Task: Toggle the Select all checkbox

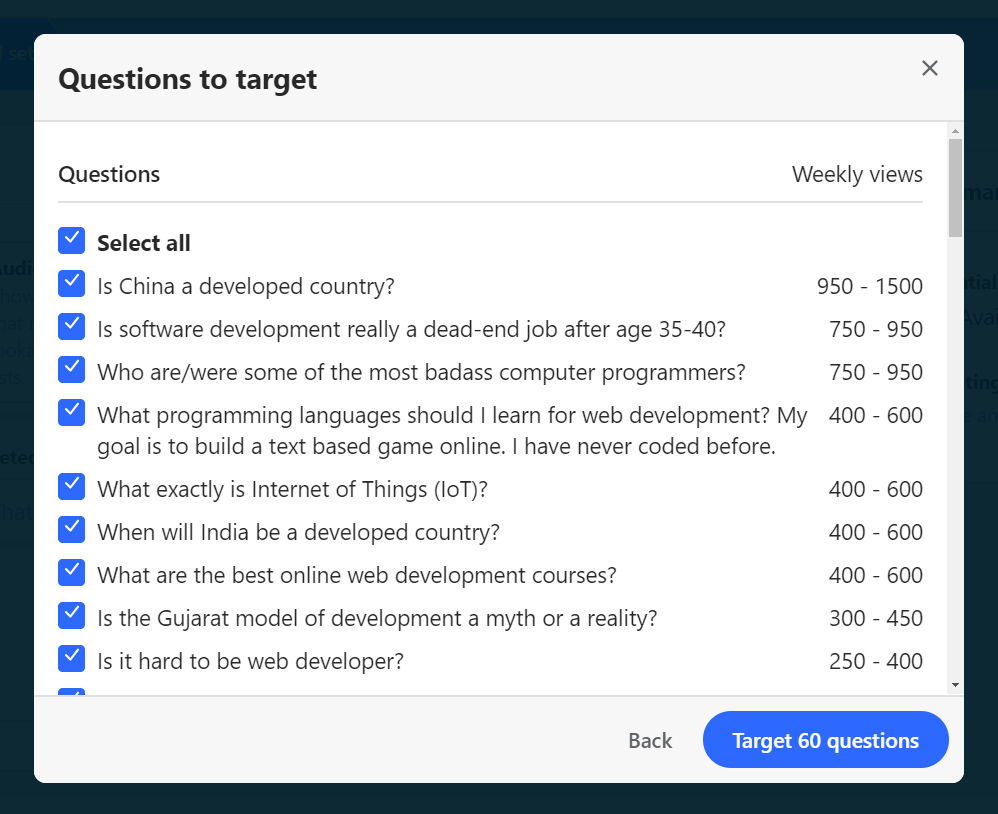Action: click(72, 241)
